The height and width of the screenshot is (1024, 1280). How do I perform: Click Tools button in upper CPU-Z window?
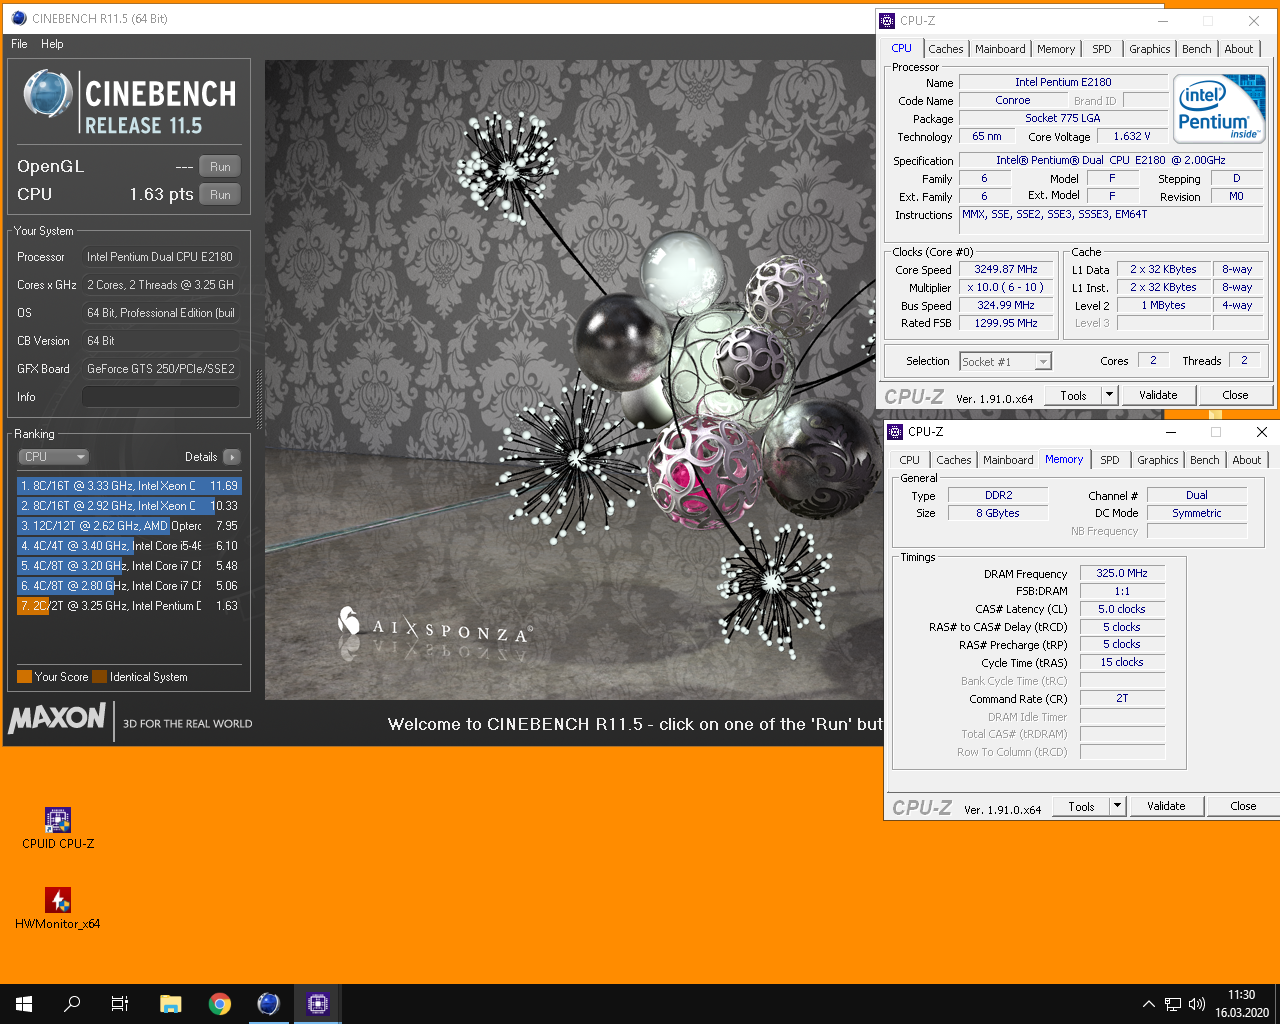coord(1073,396)
